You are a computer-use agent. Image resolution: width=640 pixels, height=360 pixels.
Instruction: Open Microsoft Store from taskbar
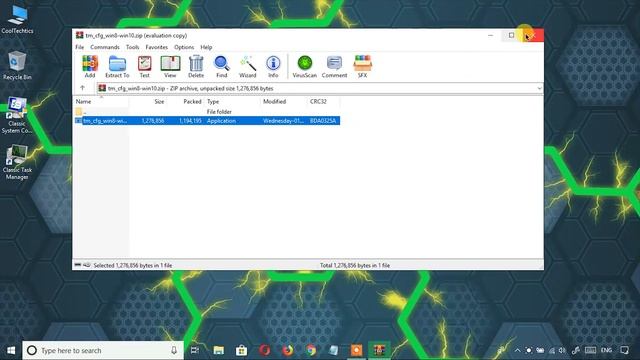pyautogui.click(x=242, y=350)
